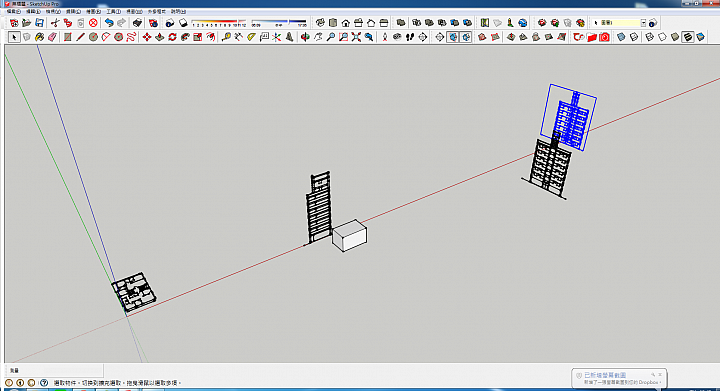Switch to the Top standard view
Screen dimensions: 720x391
333,22
